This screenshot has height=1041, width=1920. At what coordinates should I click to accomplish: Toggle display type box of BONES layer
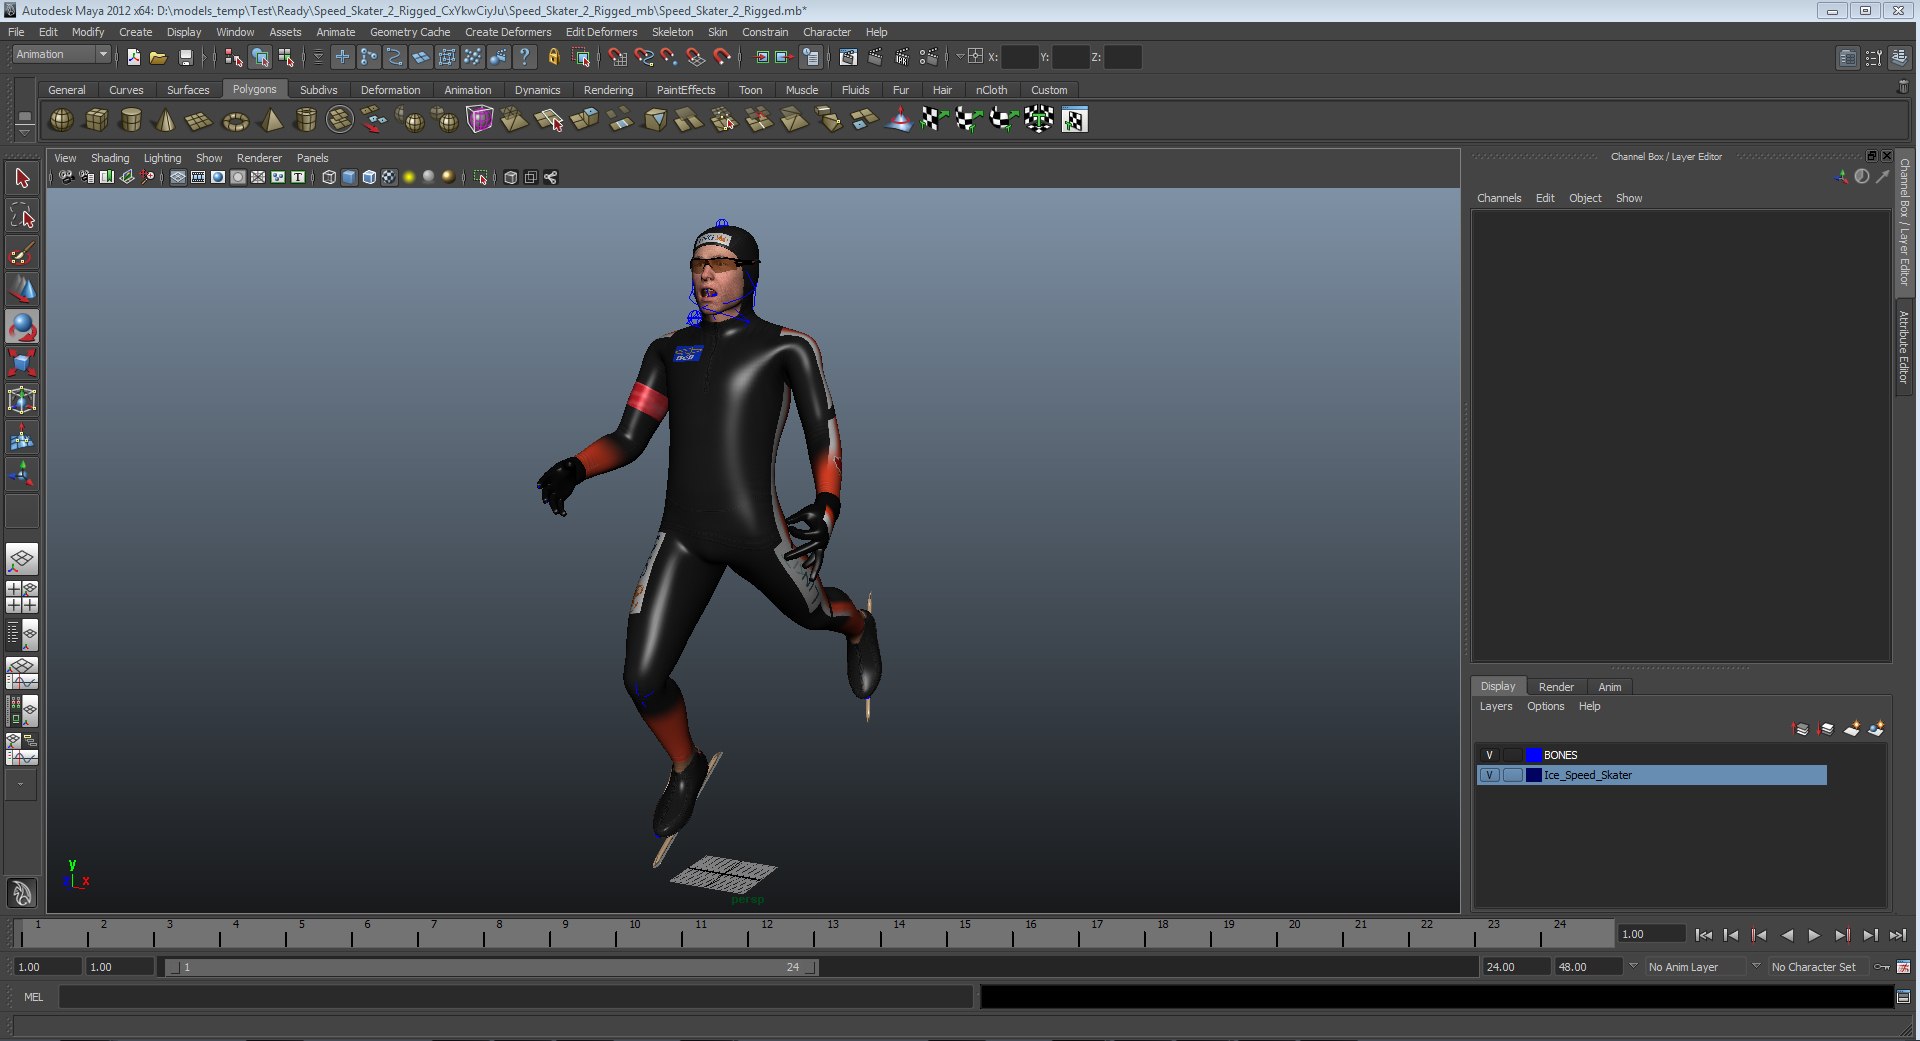pos(1512,755)
